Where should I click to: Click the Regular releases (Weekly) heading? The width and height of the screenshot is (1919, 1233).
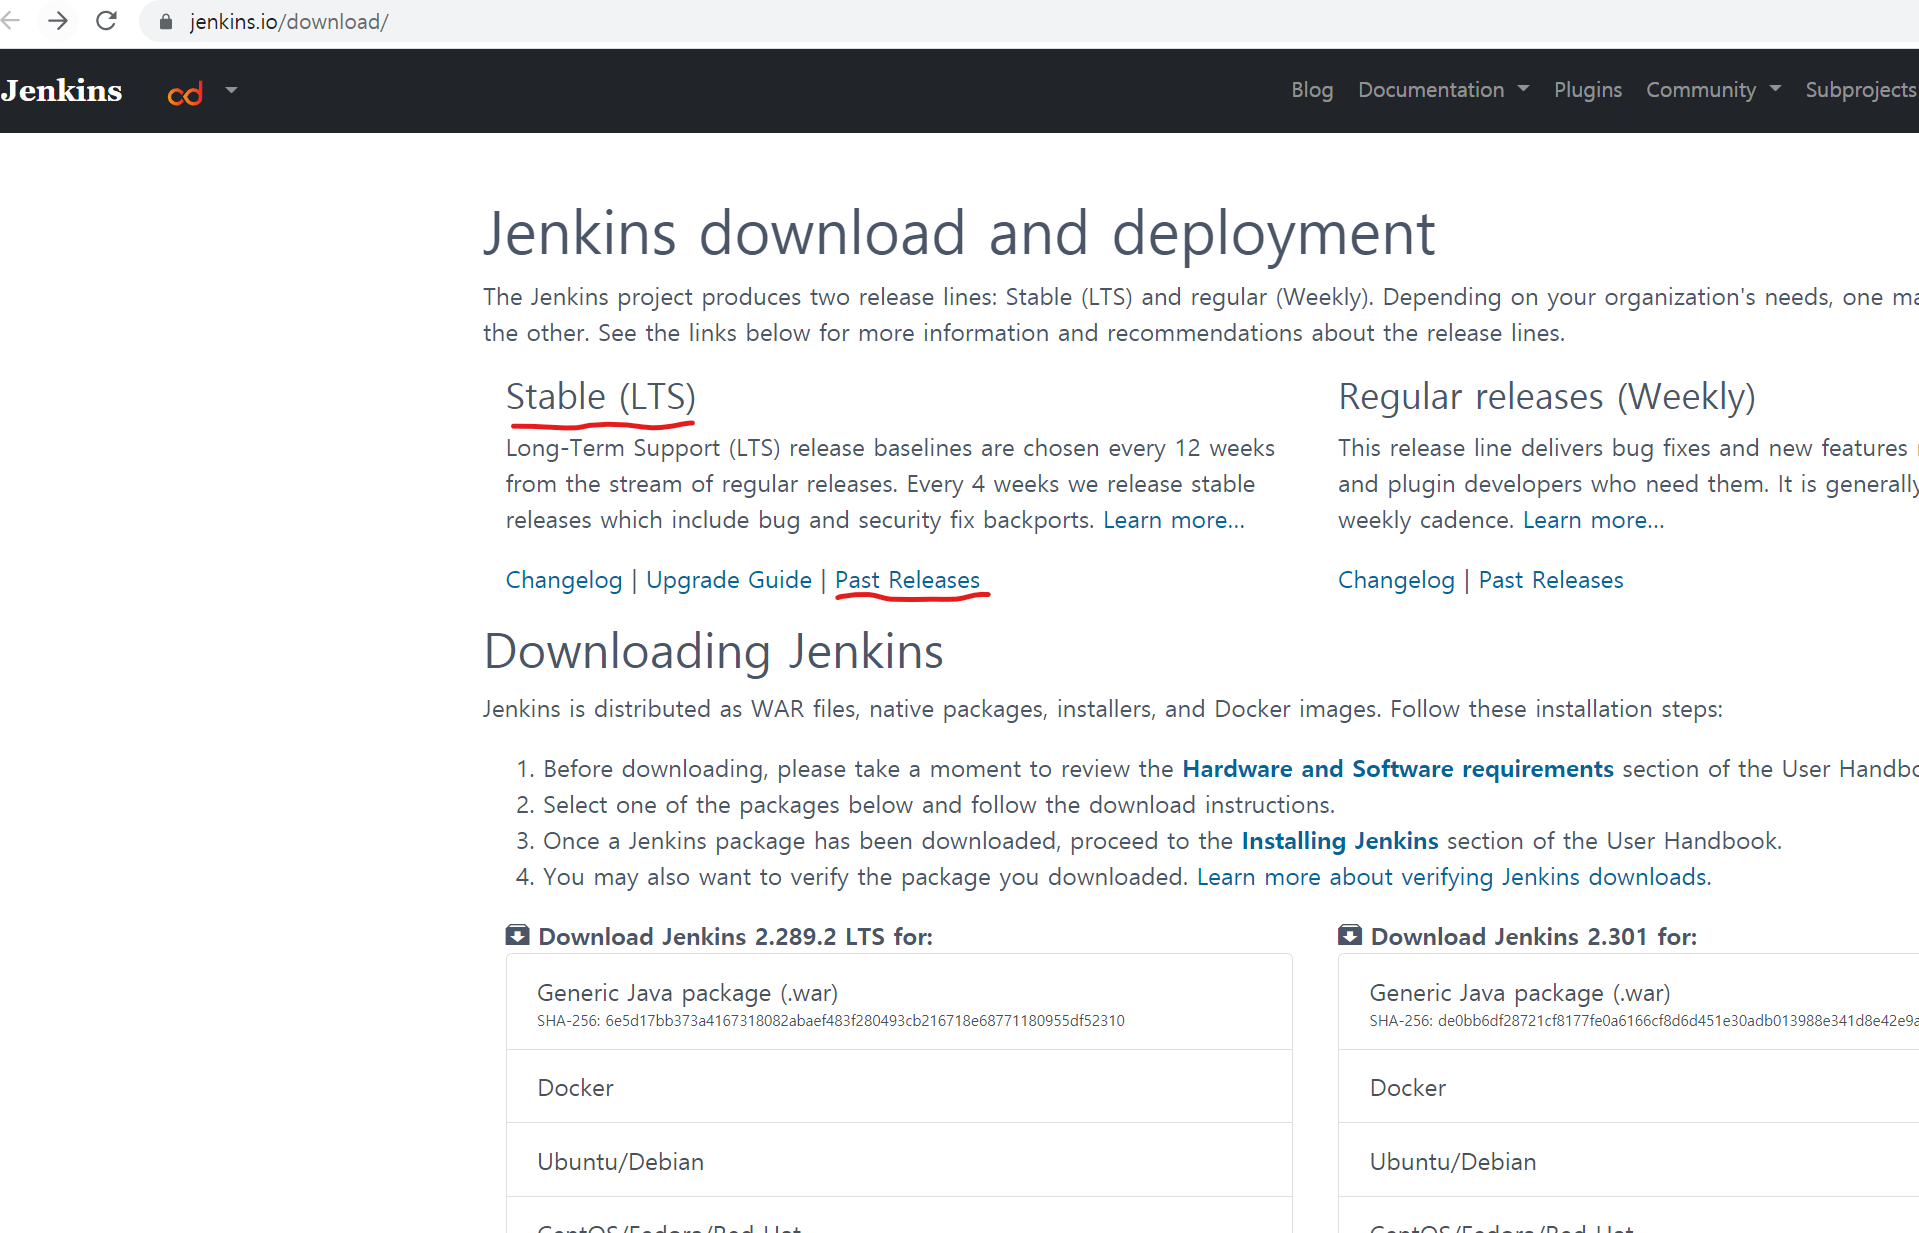click(x=1547, y=397)
